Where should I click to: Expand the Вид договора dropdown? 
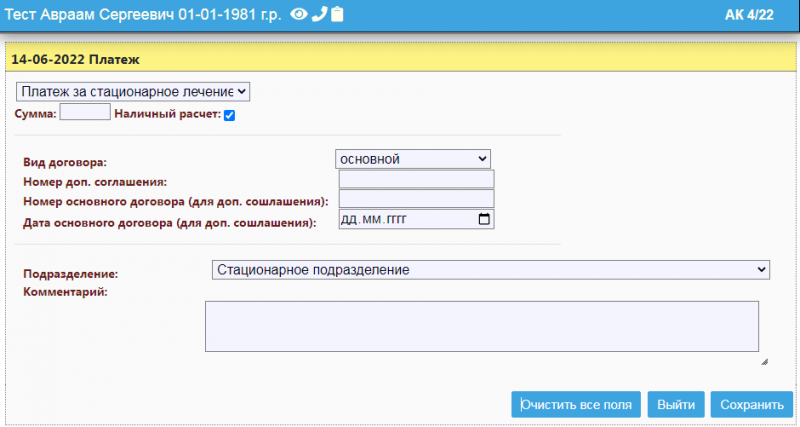(x=413, y=159)
